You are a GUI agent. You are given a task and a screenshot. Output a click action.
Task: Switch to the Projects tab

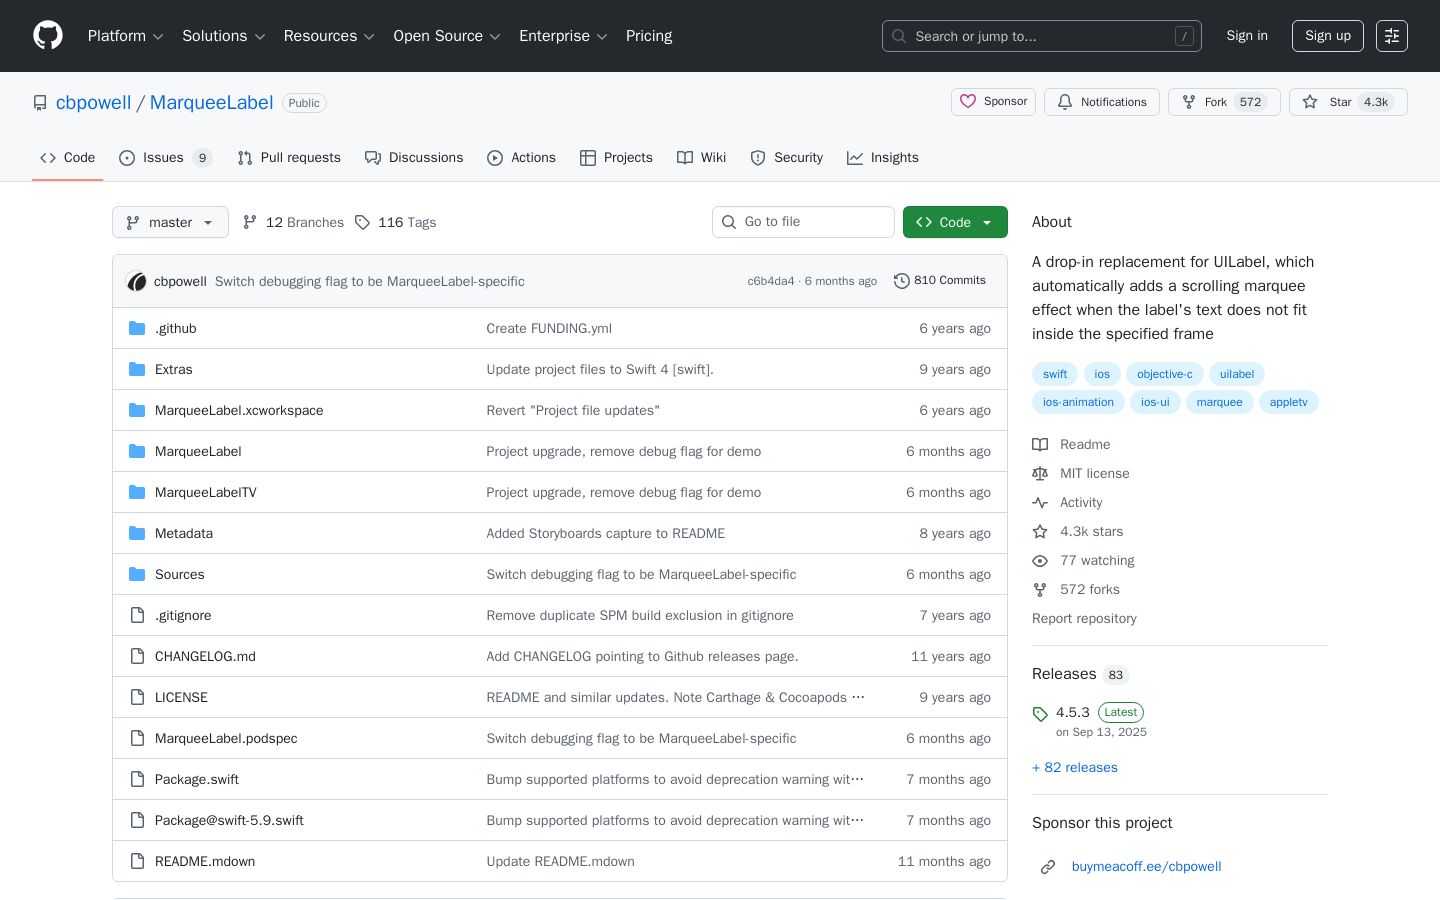(x=616, y=158)
